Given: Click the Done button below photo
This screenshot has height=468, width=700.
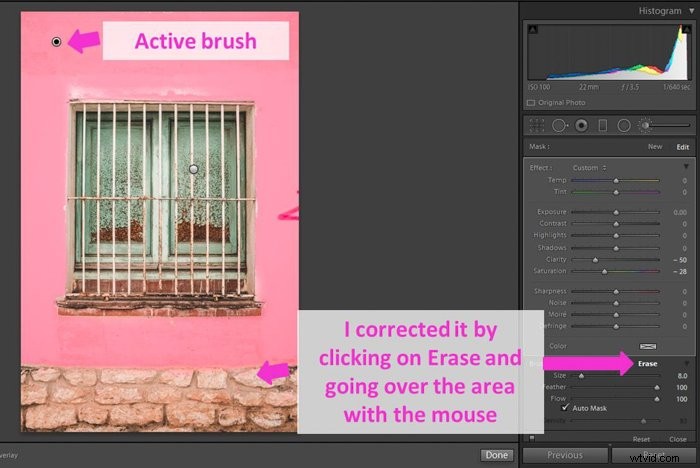Looking at the screenshot, I should 496,455.
